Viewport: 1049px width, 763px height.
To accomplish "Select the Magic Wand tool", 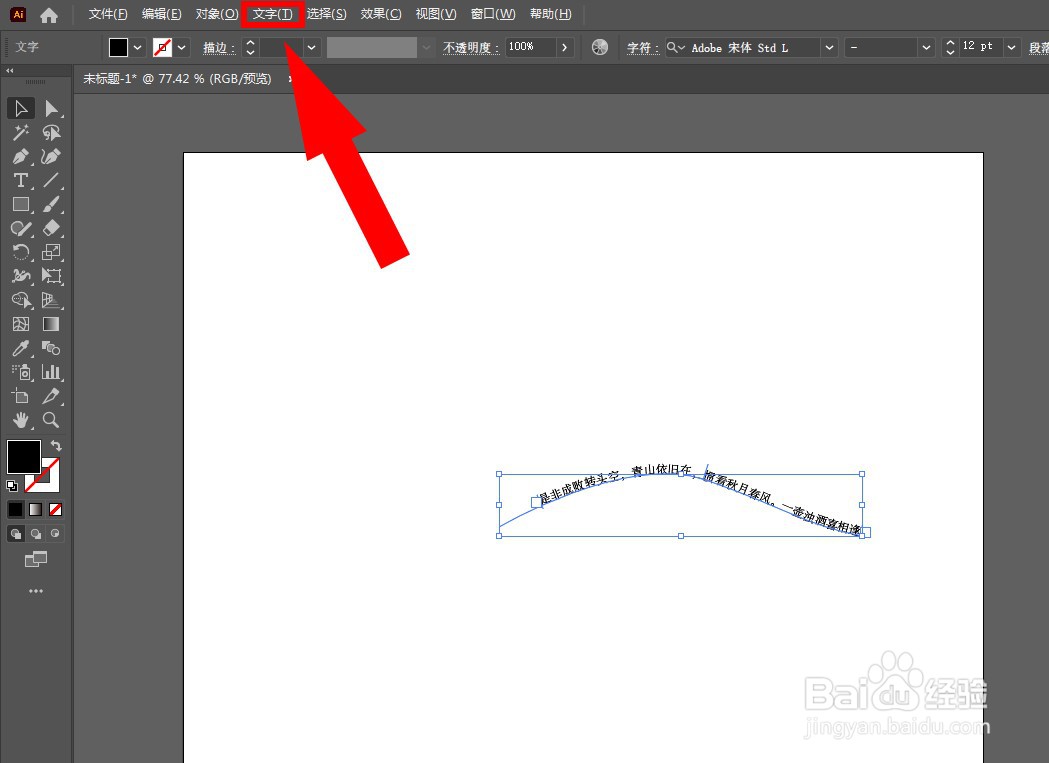I will point(21,133).
